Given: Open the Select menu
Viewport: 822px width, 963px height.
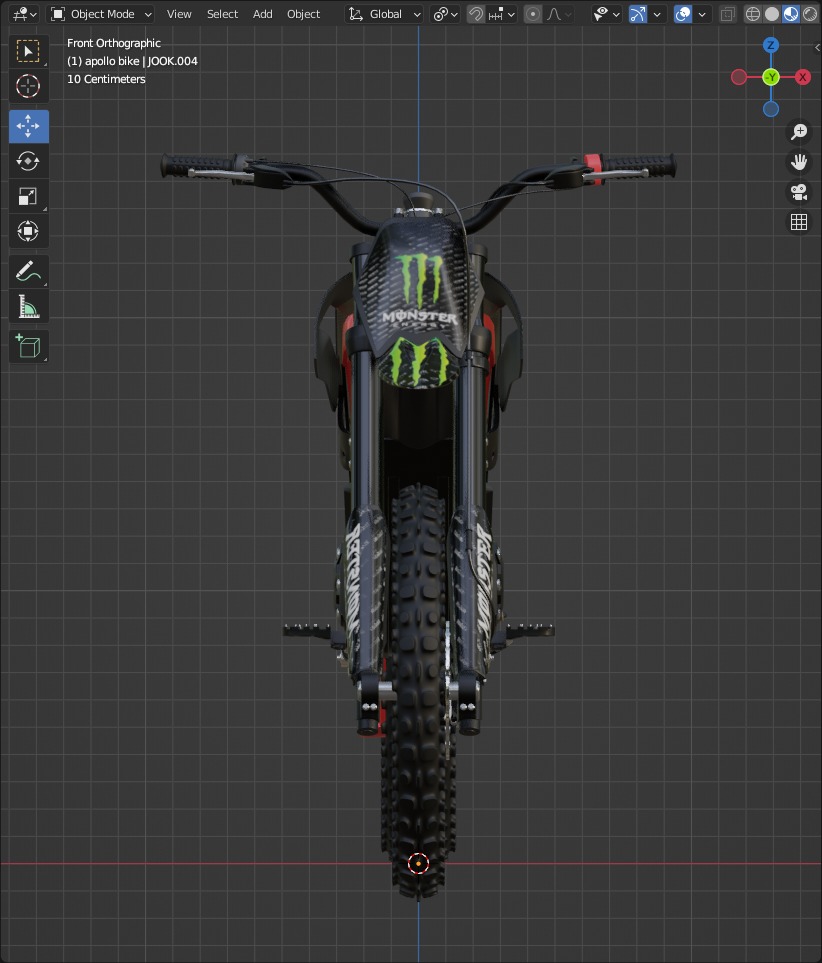Looking at the screenshot, I should 222,14.
